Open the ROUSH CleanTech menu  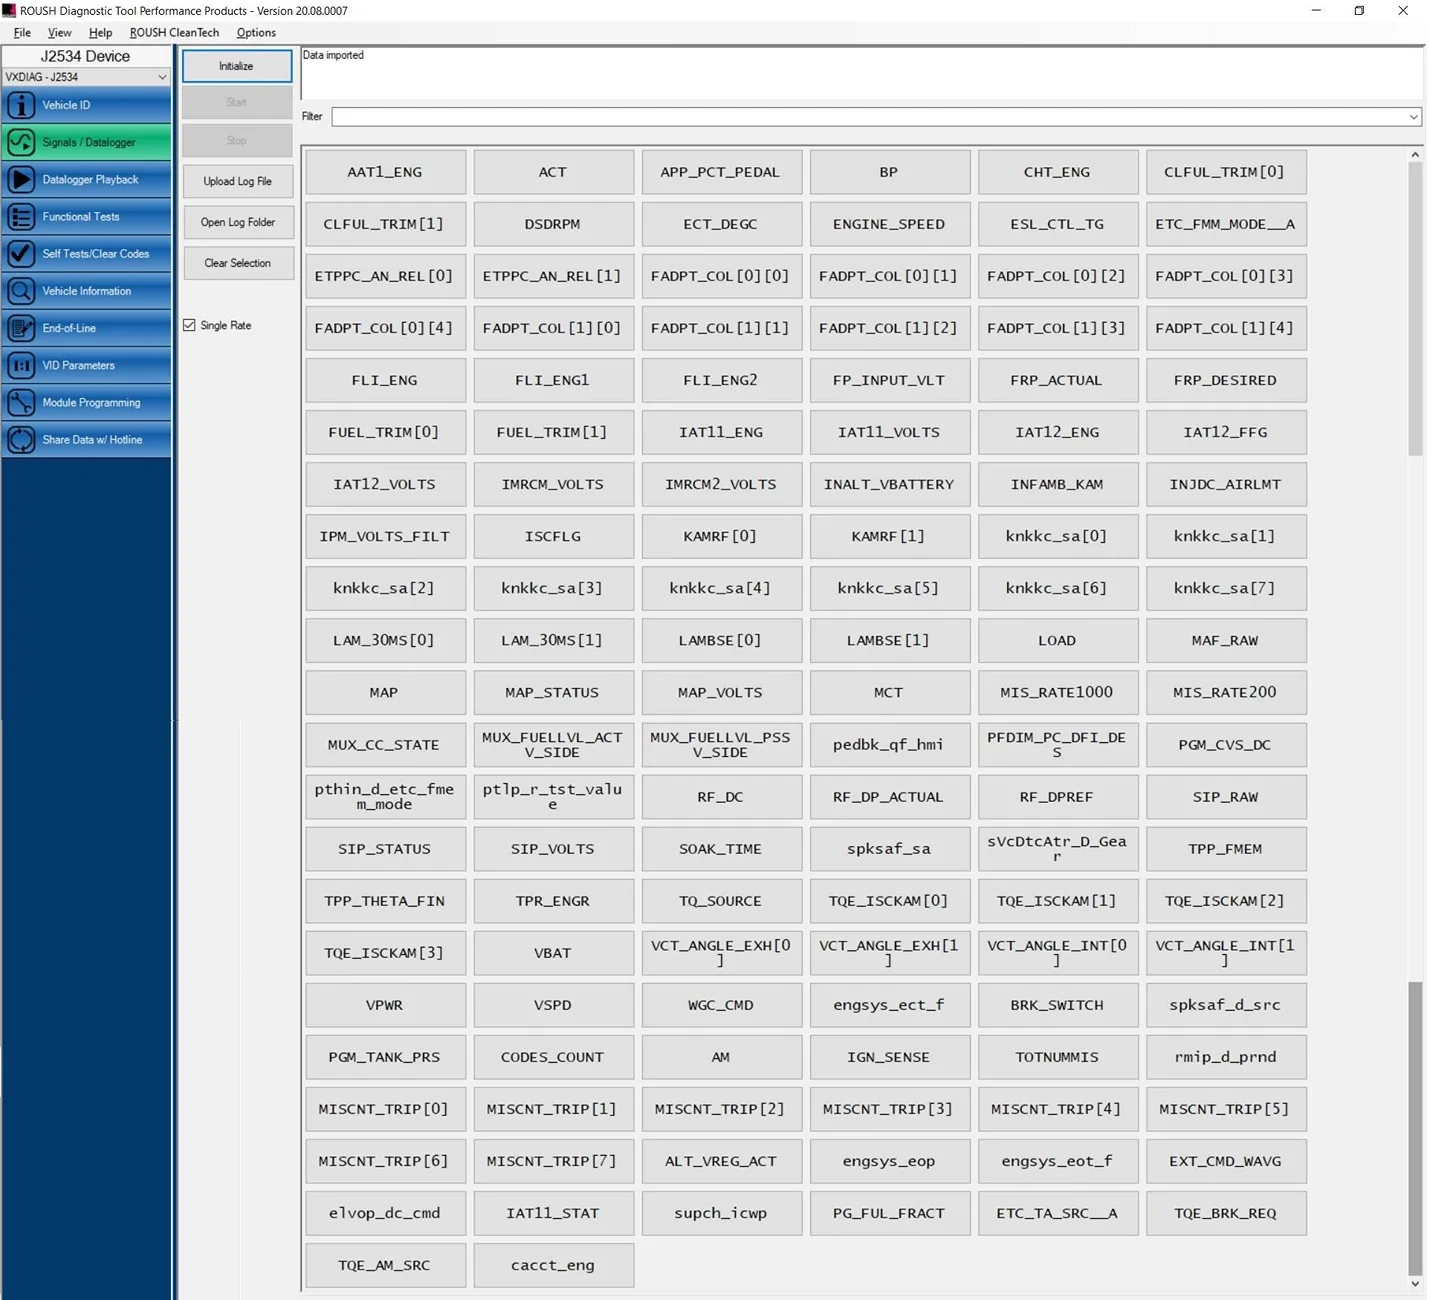174,32
